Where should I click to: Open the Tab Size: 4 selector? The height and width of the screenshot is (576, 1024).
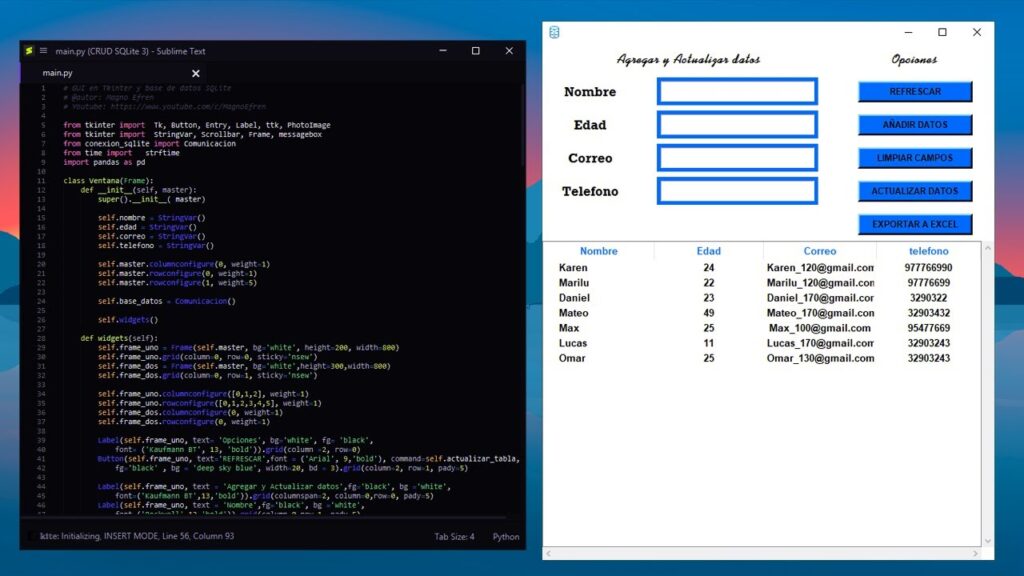point(454,537)
